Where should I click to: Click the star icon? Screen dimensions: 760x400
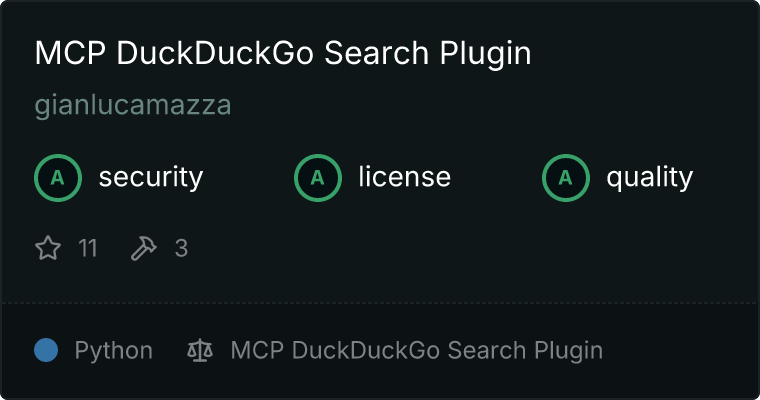pyautogui.click(x=48, y=248)
